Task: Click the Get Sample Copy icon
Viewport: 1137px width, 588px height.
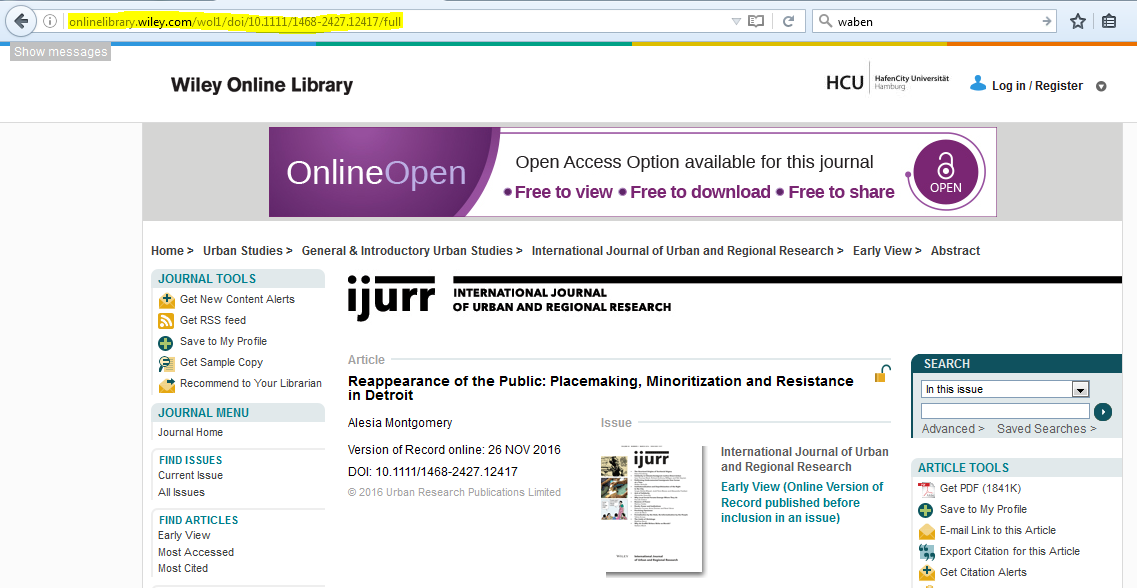Action: coord(167,363)
